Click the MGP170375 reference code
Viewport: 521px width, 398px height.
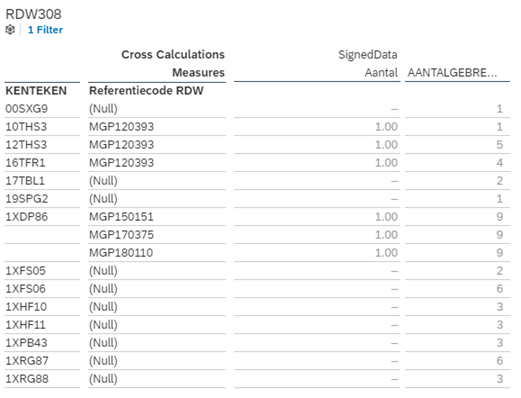pyautogui.click(x=121, y=235)
